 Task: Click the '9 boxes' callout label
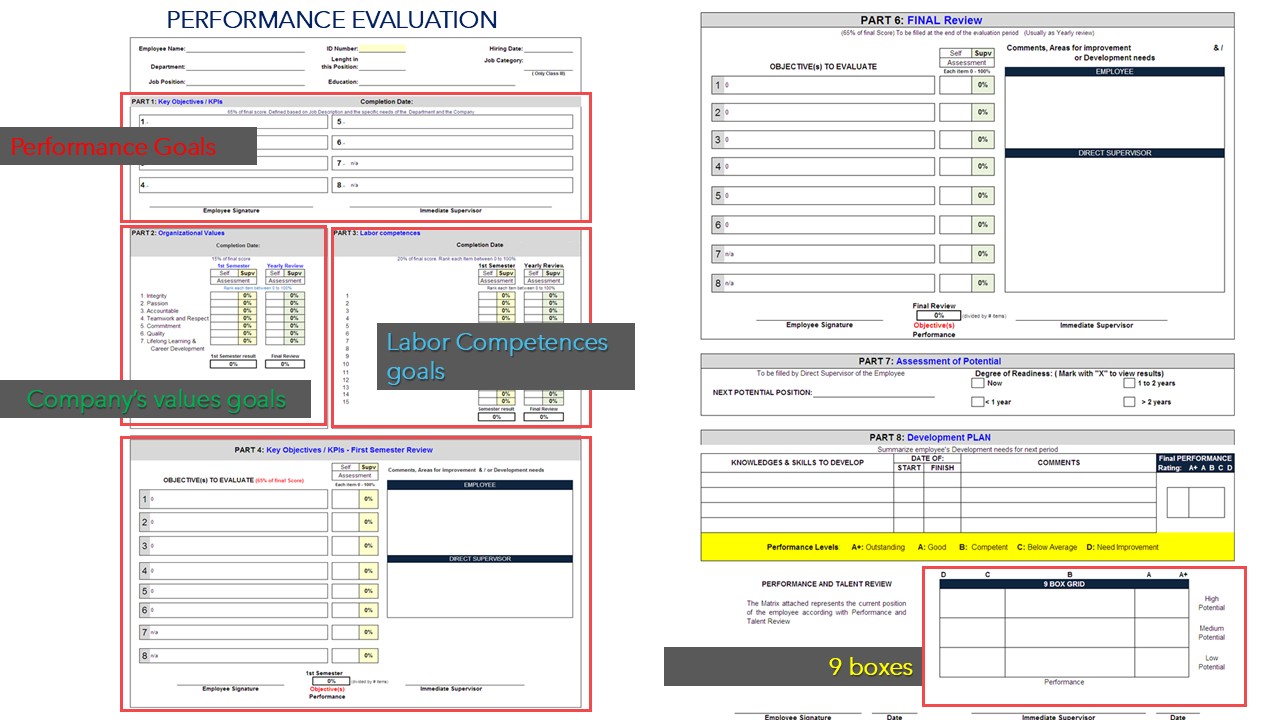(791, 666)
